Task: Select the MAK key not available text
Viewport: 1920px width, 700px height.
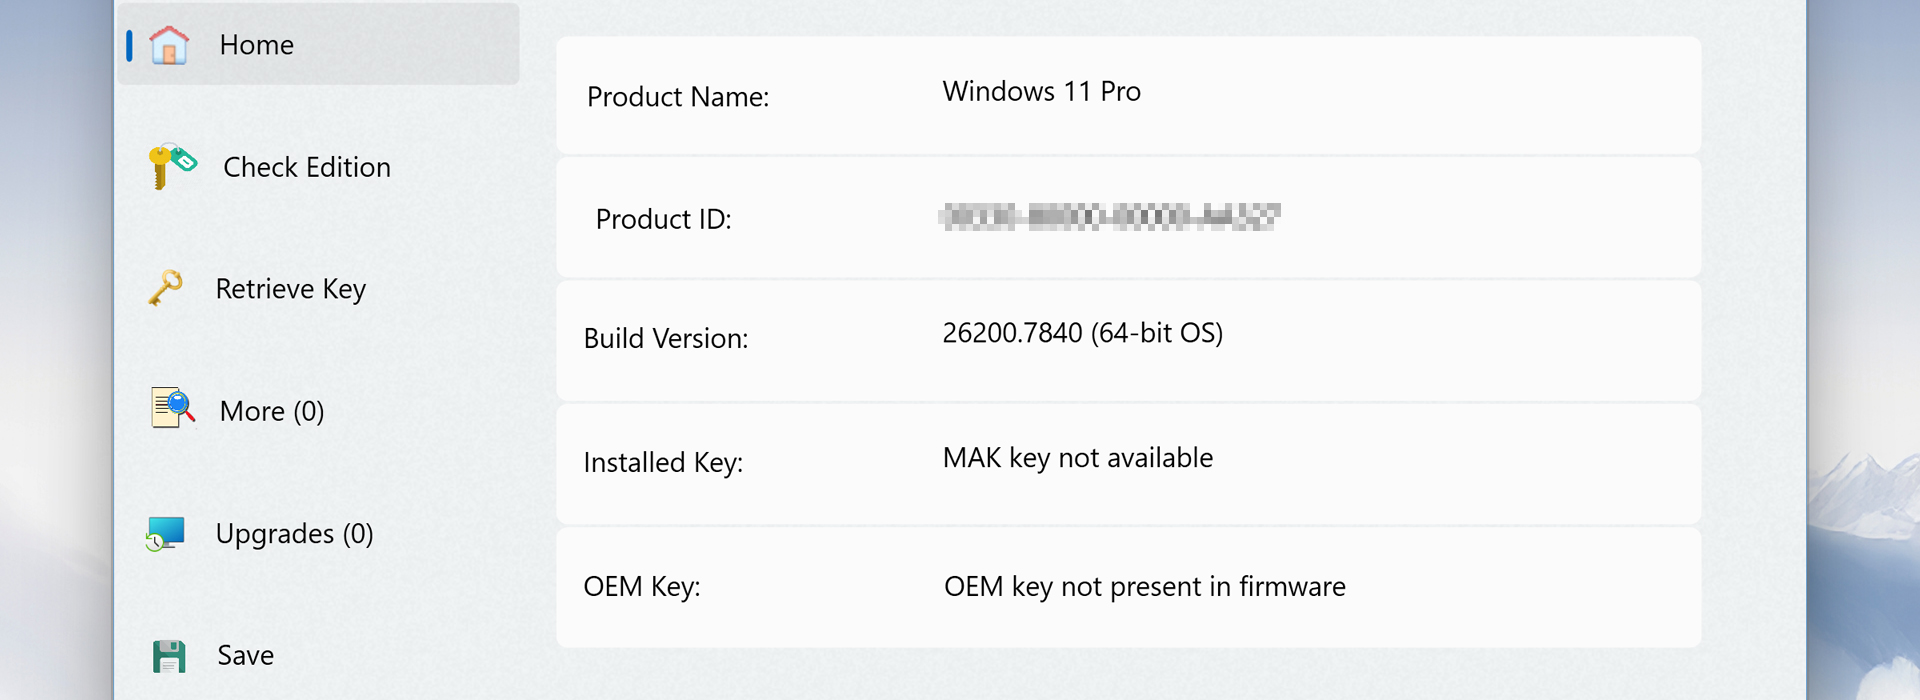Action: [1078, 458]
